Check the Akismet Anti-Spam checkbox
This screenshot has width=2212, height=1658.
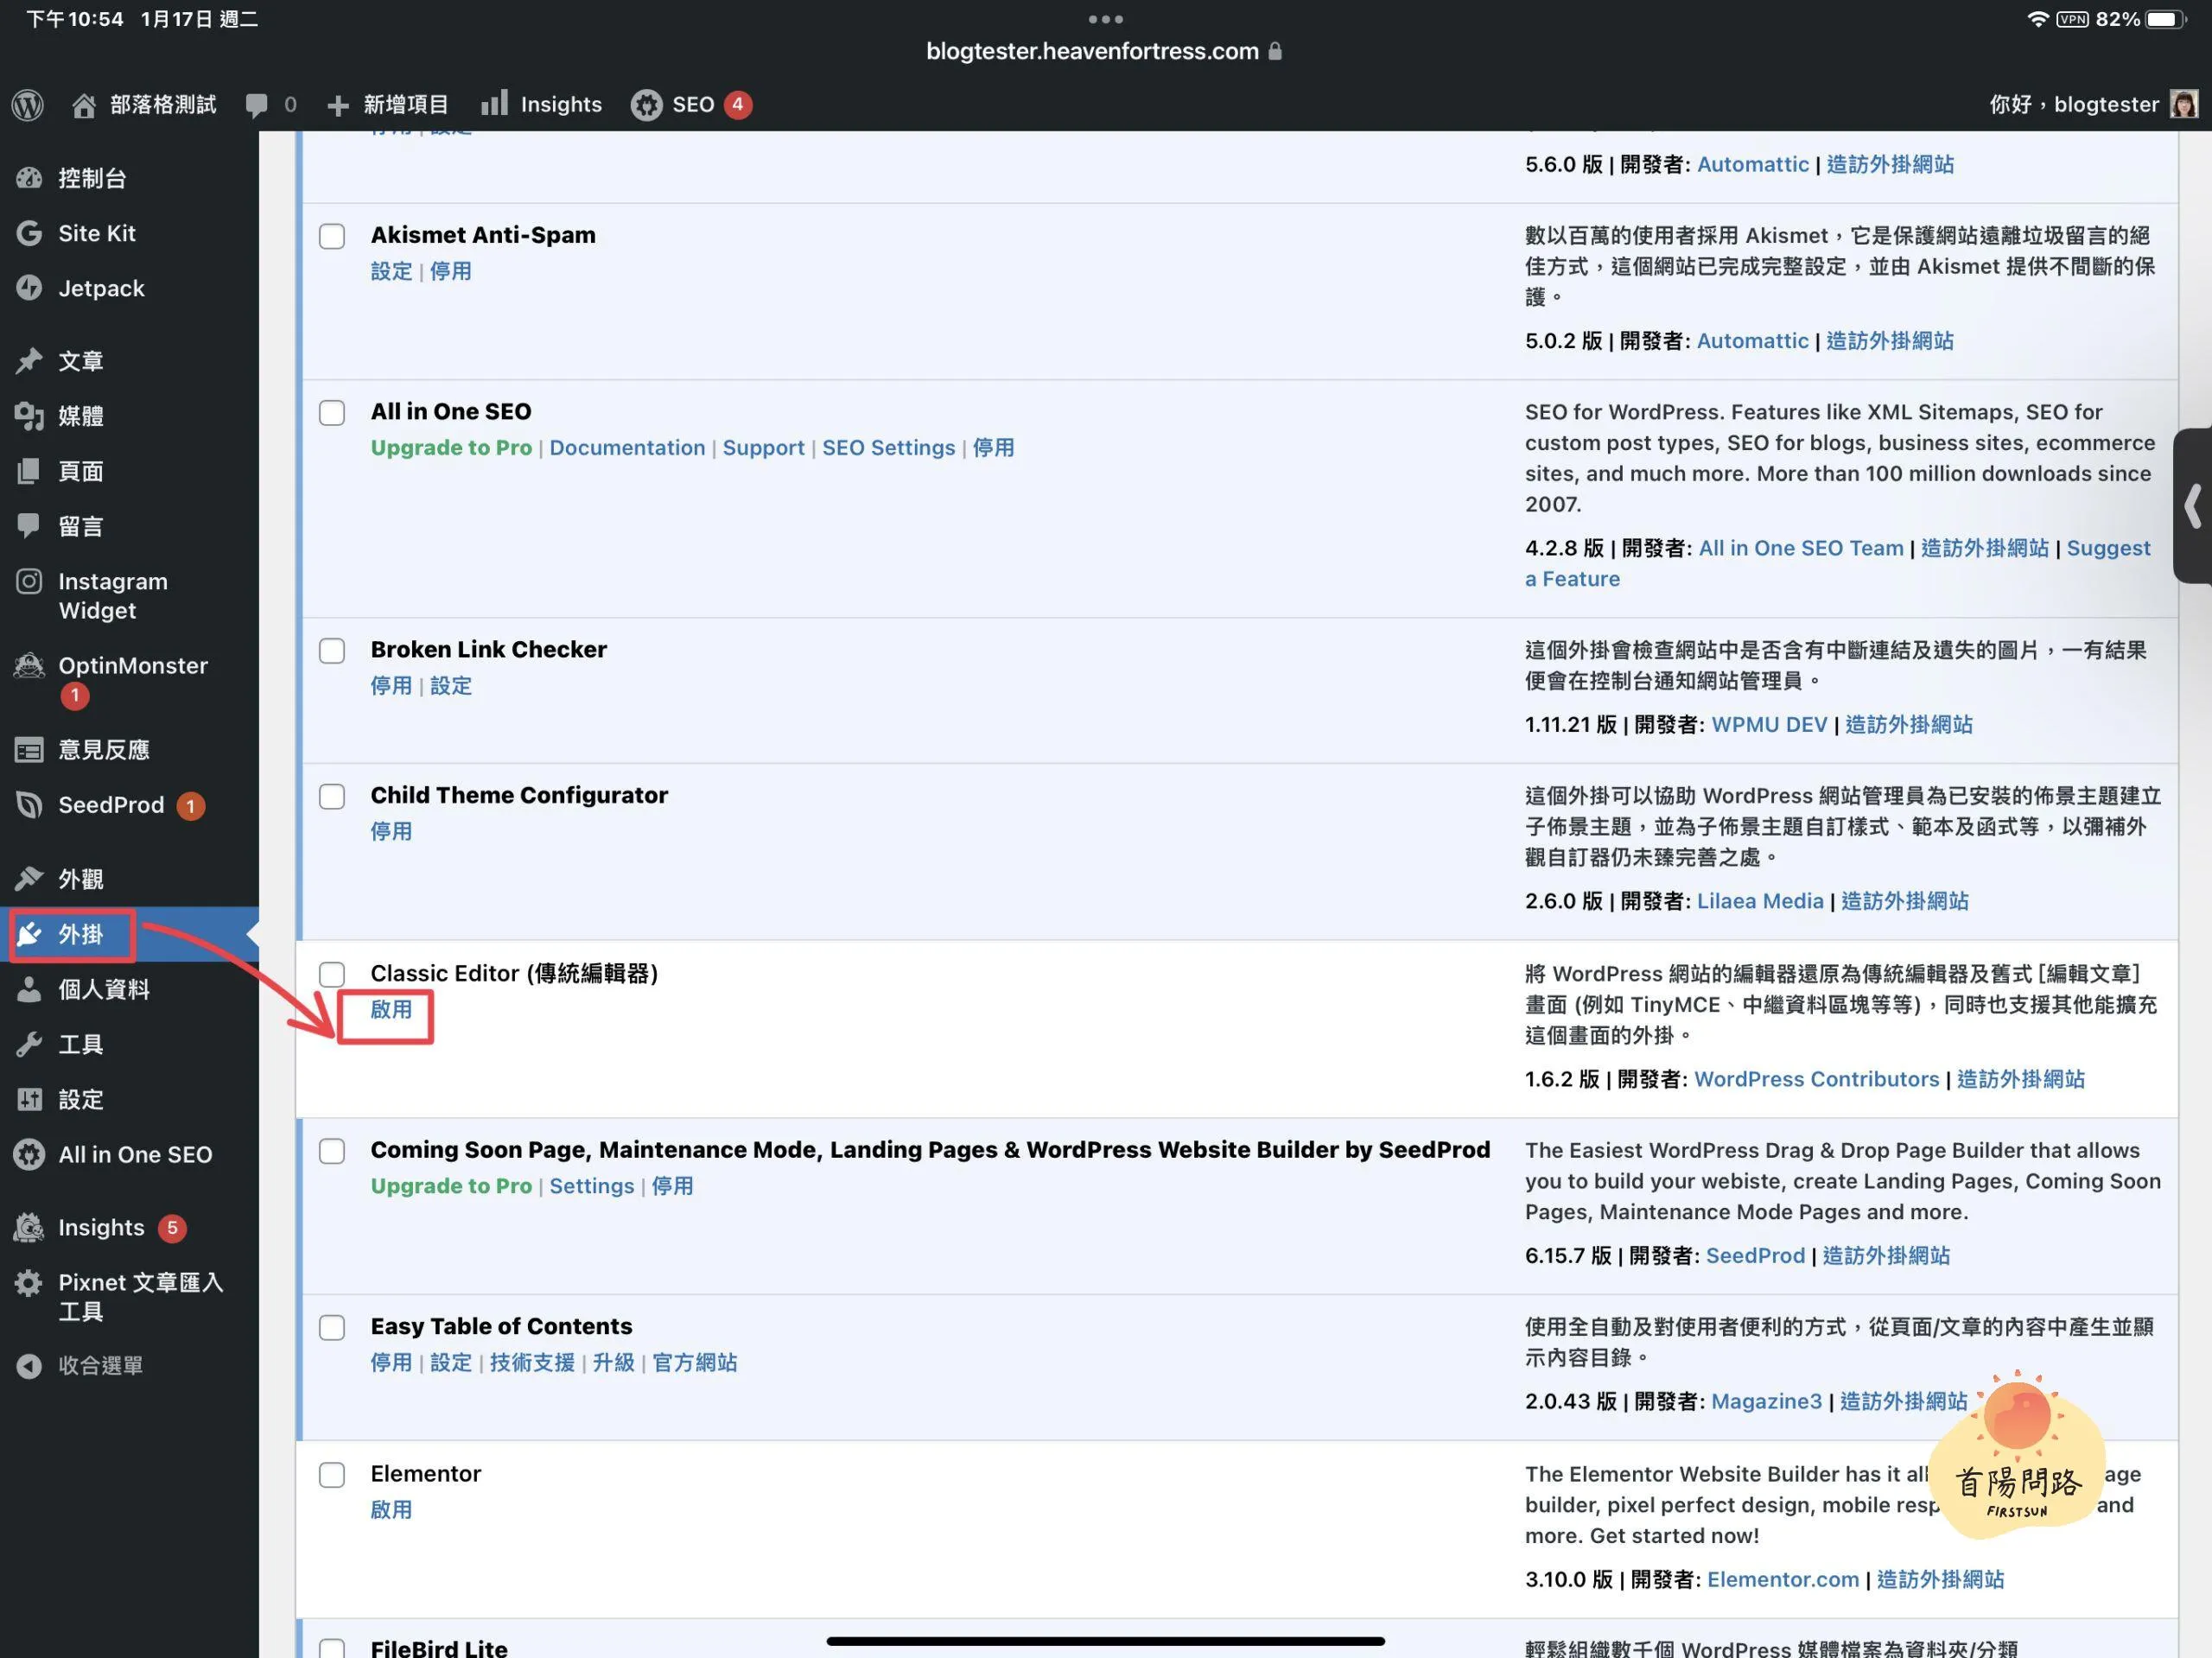pyautogui.click(x=332, y=236)
